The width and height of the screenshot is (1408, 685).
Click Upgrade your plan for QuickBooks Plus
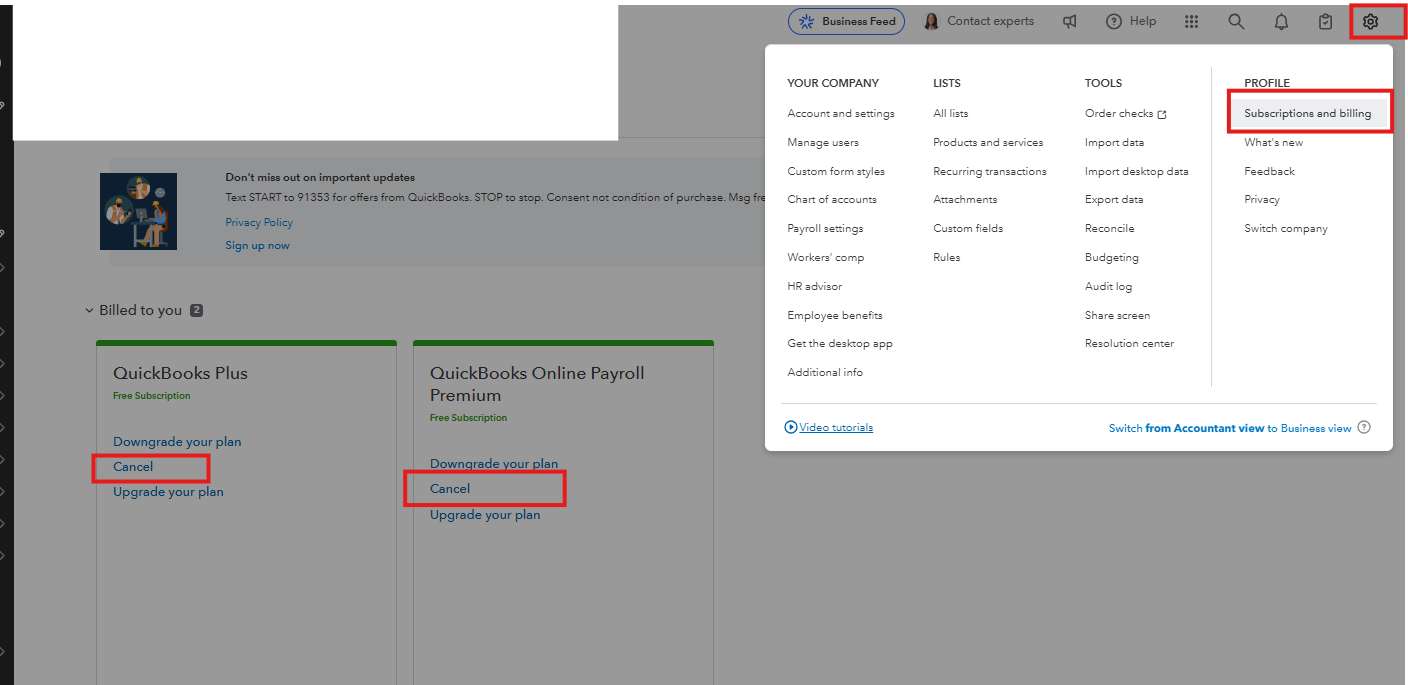click(x=168, y=491)
